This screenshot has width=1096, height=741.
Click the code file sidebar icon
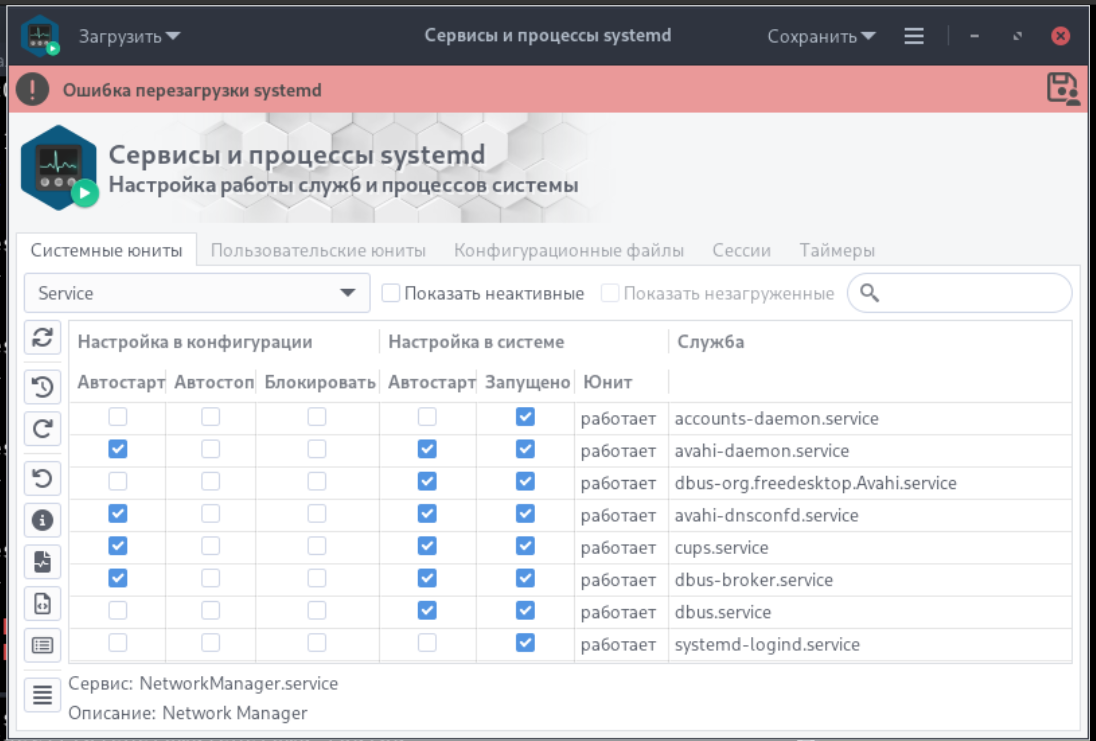(42, 604)
